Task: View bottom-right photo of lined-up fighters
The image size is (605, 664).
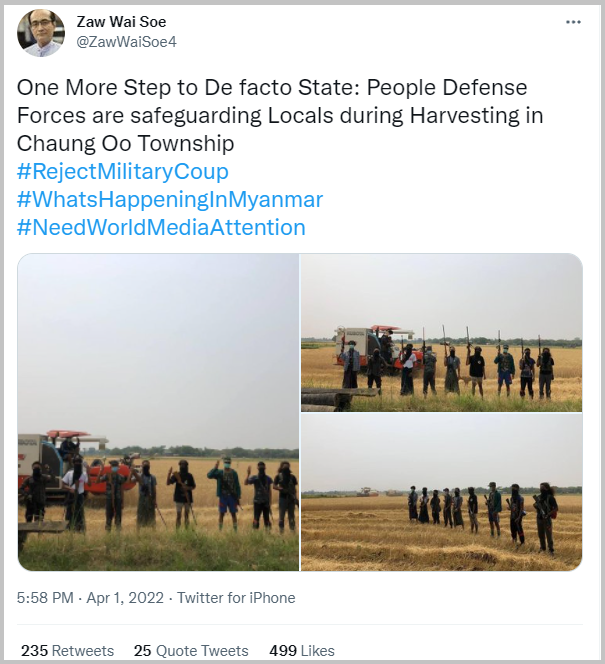Action: tap(442, 492)
